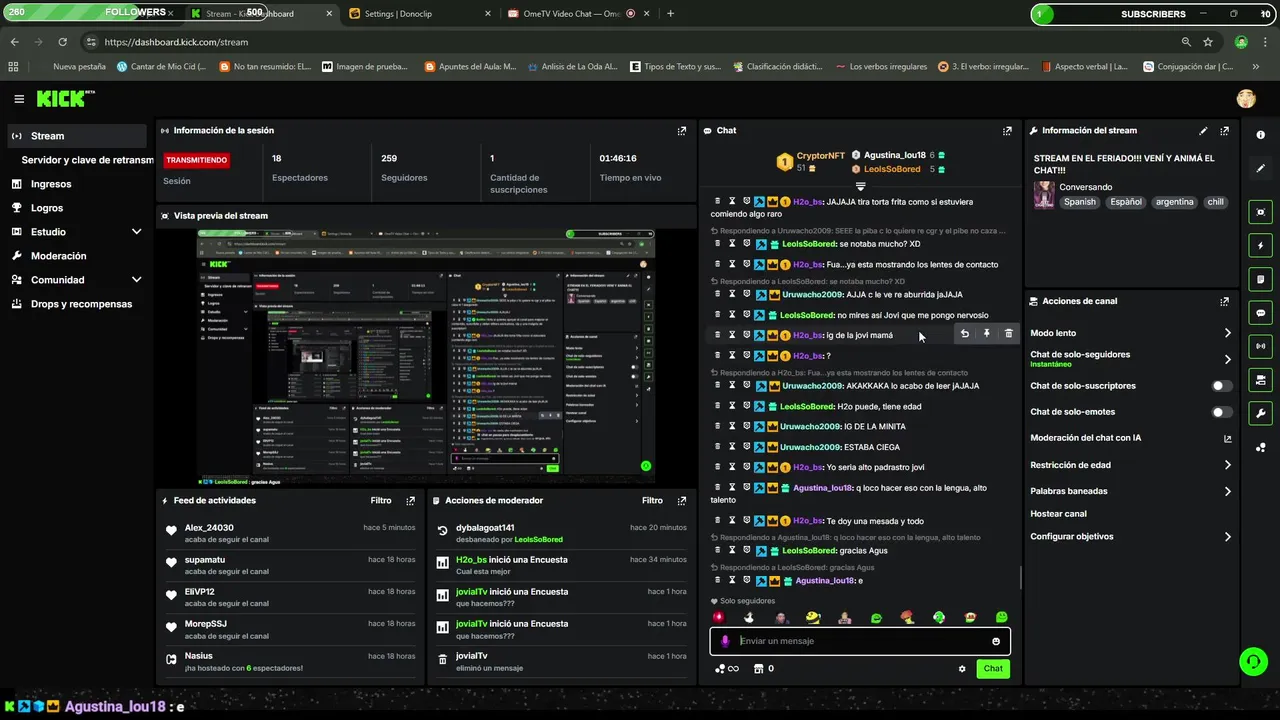The width and height of the screenshot is (1280, 720).
Task: Open the hamburger navigation menu
Action: pyautogui.click(x=19, y=99)
